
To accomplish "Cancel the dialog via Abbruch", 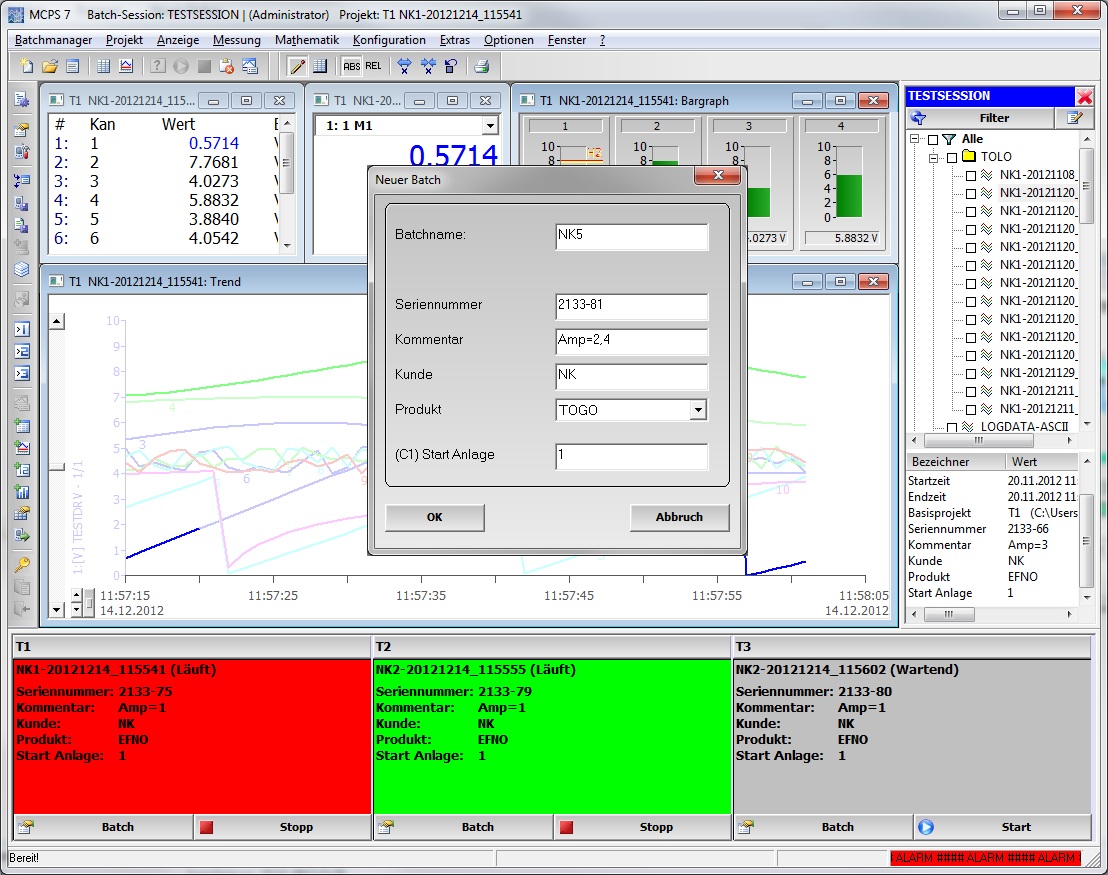I will coord(679,518).
